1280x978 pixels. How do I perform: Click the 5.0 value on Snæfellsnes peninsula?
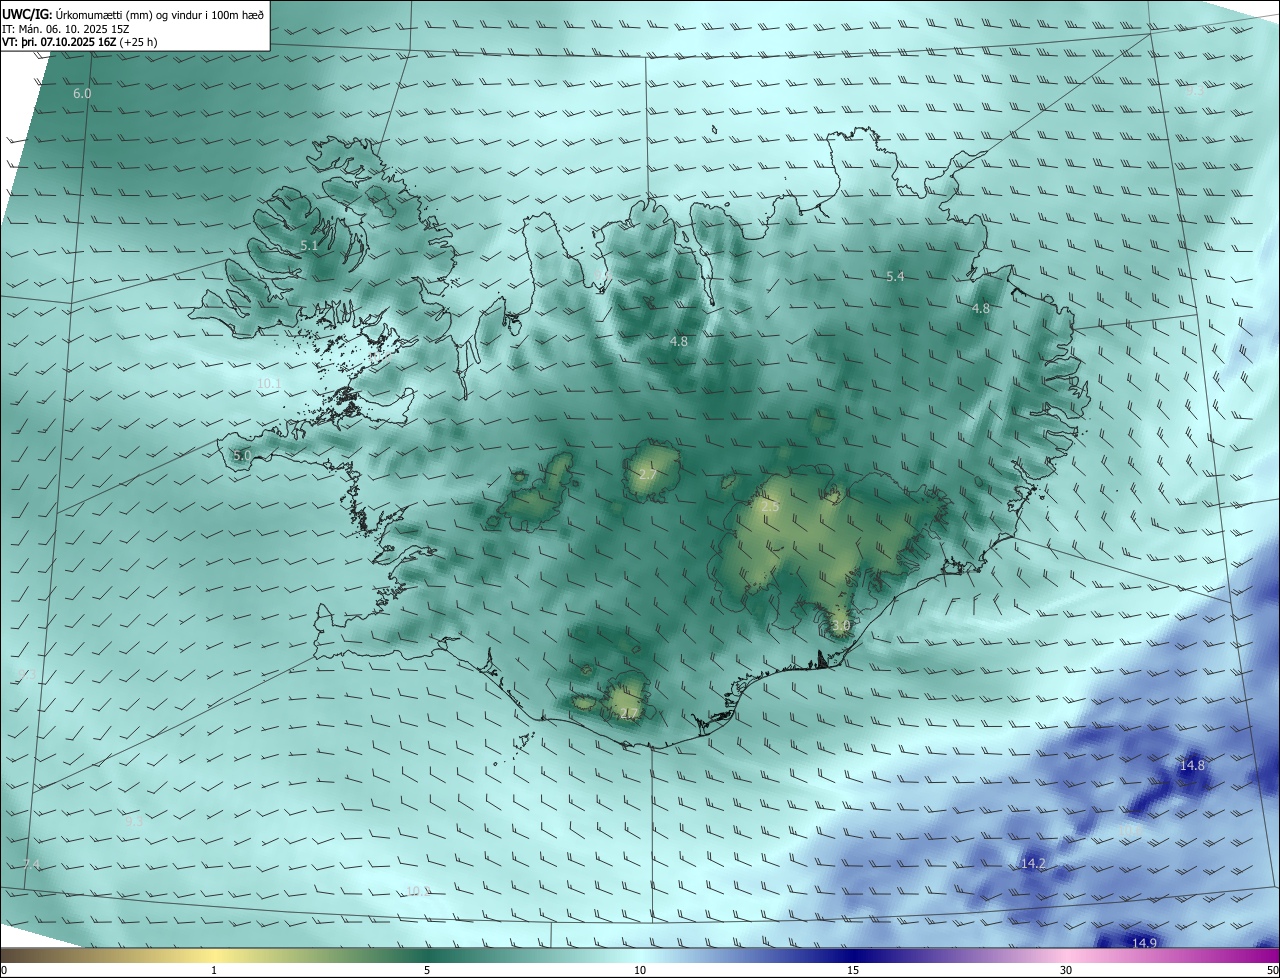[x=242, y=455]
